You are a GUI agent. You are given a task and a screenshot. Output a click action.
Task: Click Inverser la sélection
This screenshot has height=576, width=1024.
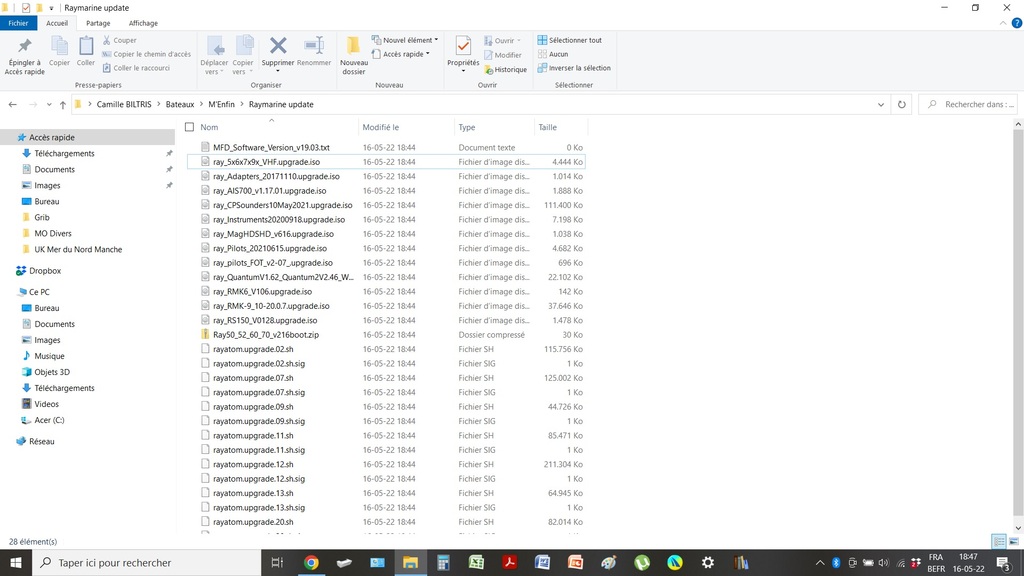point(574,68)
